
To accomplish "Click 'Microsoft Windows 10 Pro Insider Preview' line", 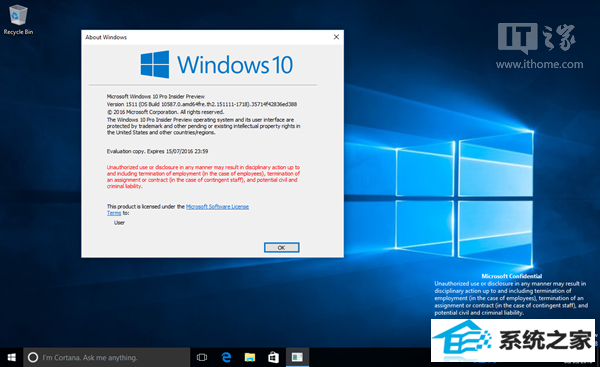I will 156,96.
